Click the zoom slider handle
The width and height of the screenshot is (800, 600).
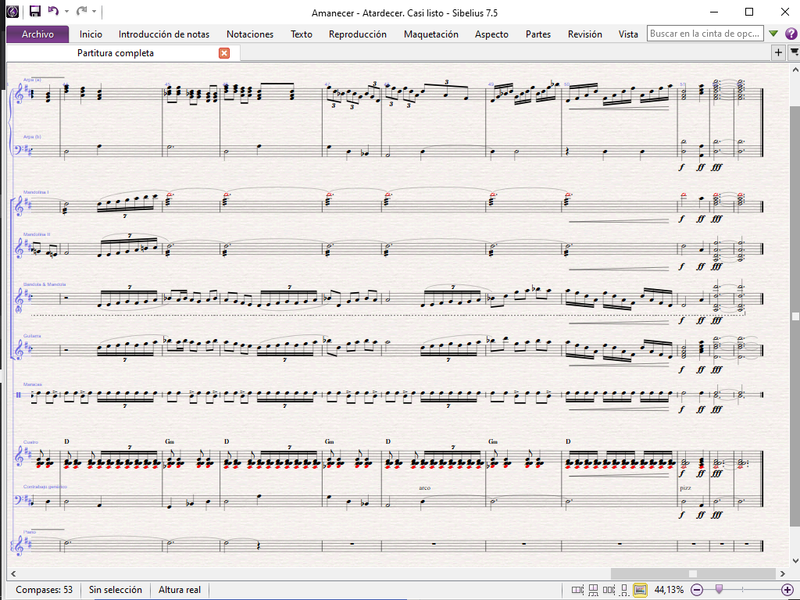(719, 590)
